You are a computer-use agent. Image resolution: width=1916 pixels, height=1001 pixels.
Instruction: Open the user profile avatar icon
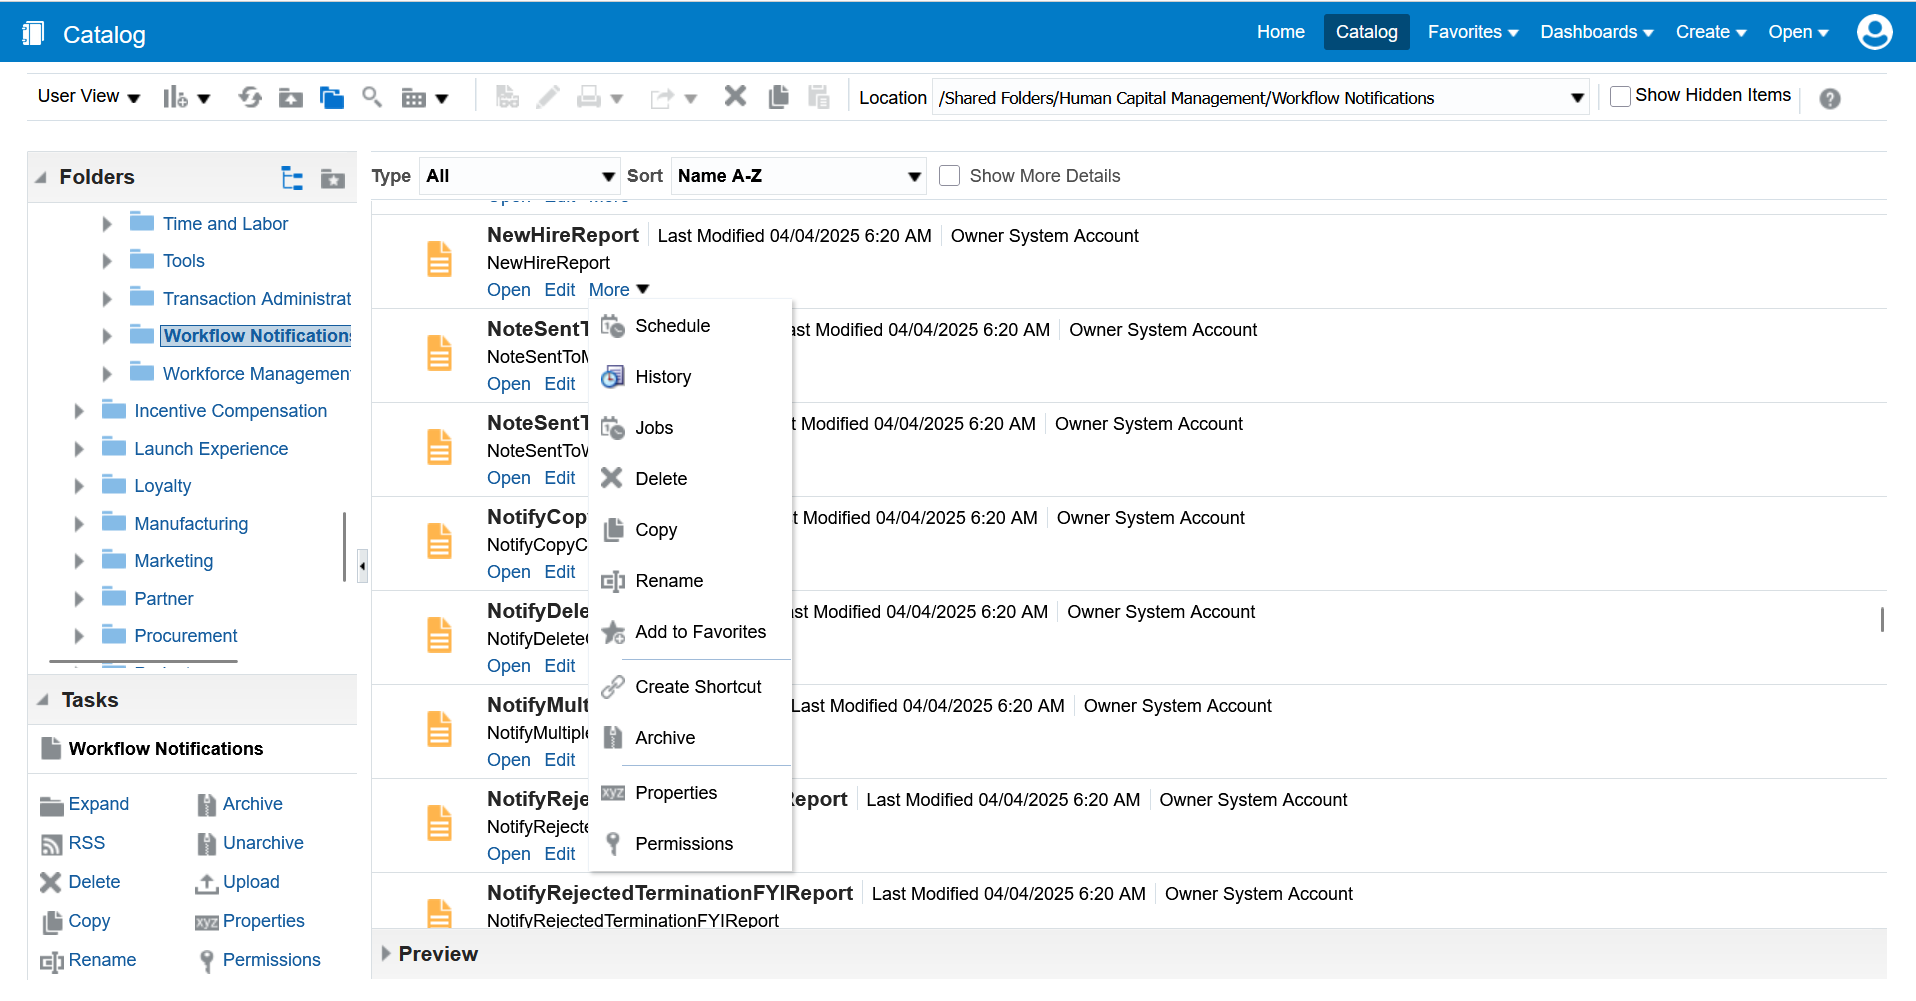click(1874, 32)
